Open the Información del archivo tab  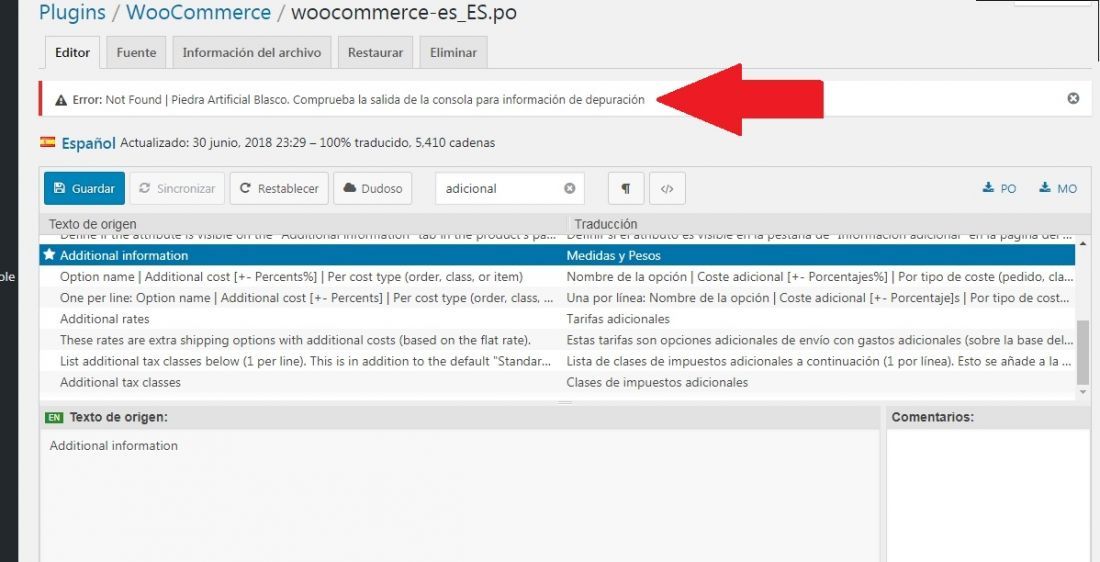pos(252,53)
